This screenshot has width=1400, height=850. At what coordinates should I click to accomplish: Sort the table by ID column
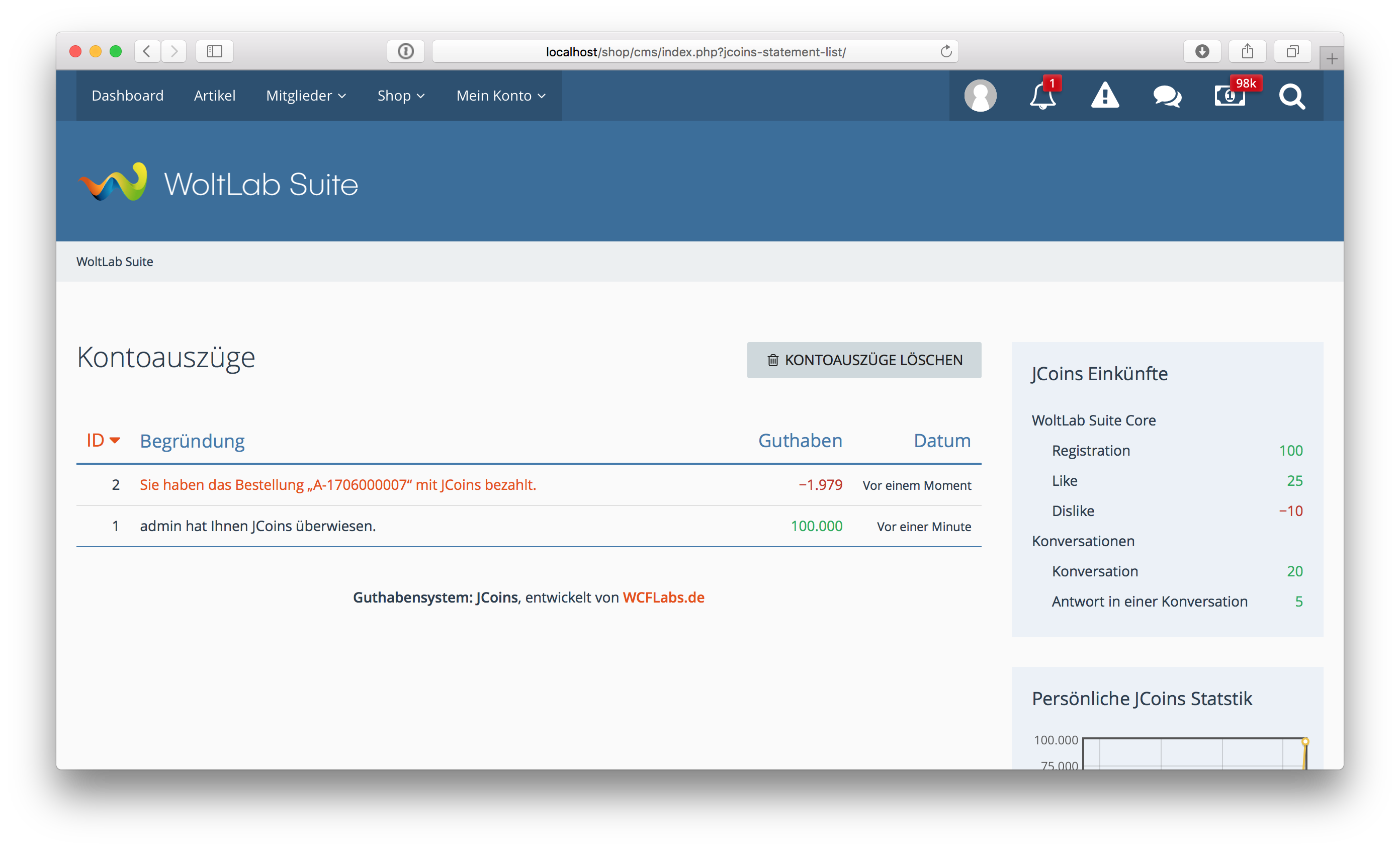[x=96, y=440]
